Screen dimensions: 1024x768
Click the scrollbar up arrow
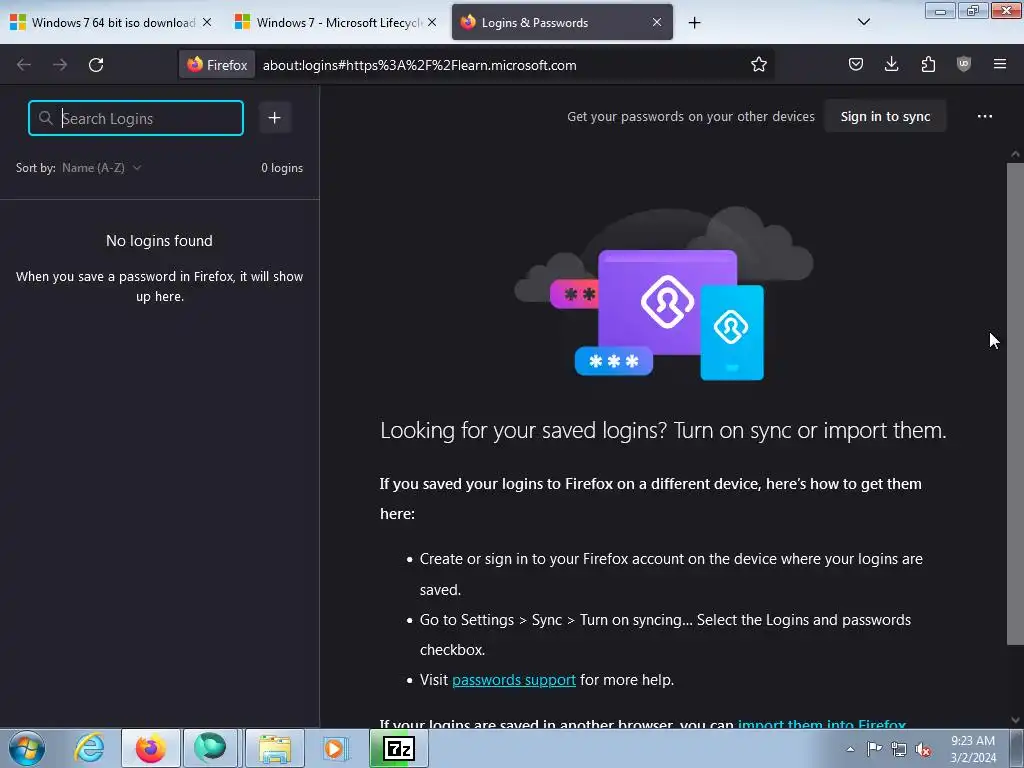pos(1015,155)
